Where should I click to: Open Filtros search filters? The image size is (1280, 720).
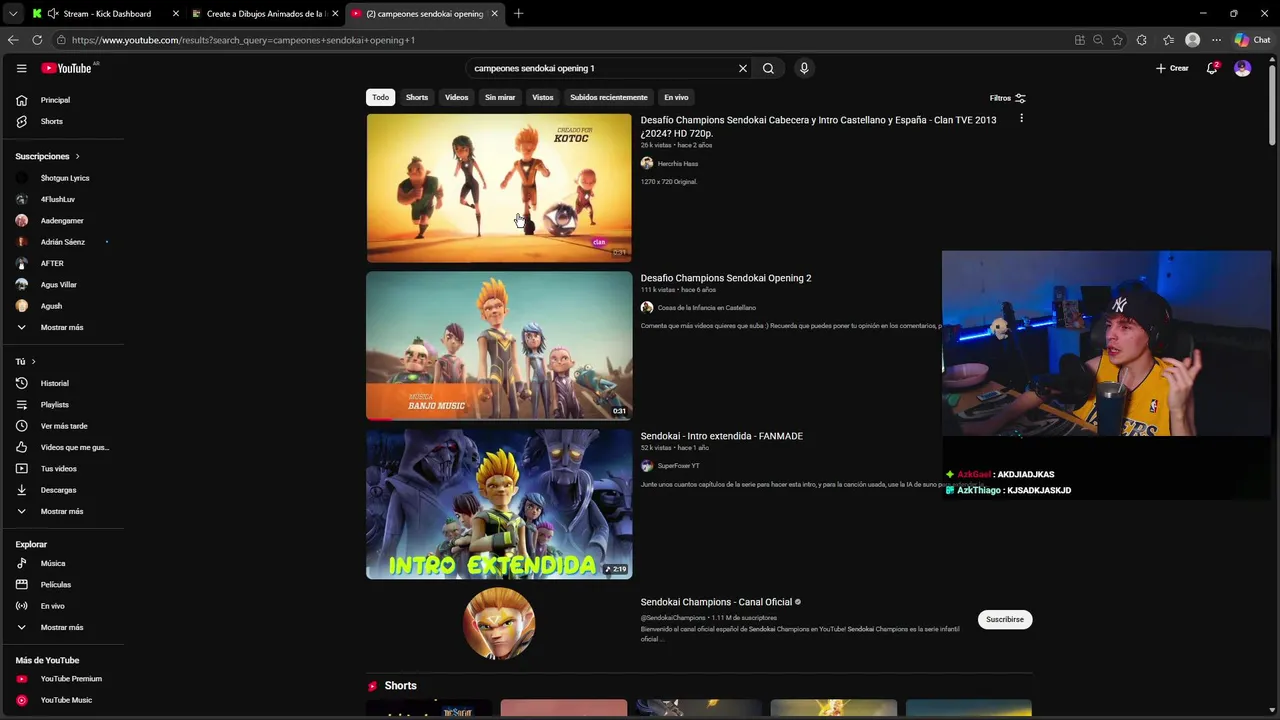pos(1007,98)
